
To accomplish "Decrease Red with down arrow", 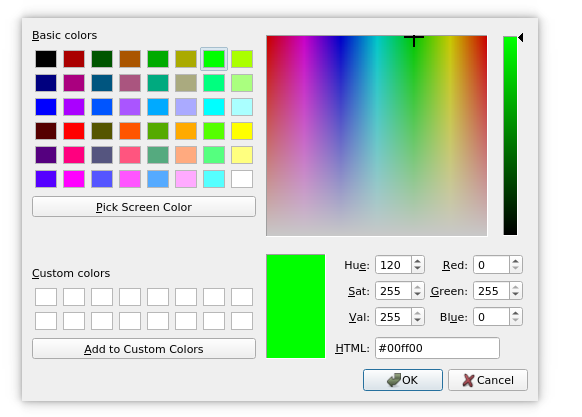I will [x=516, y=268].
